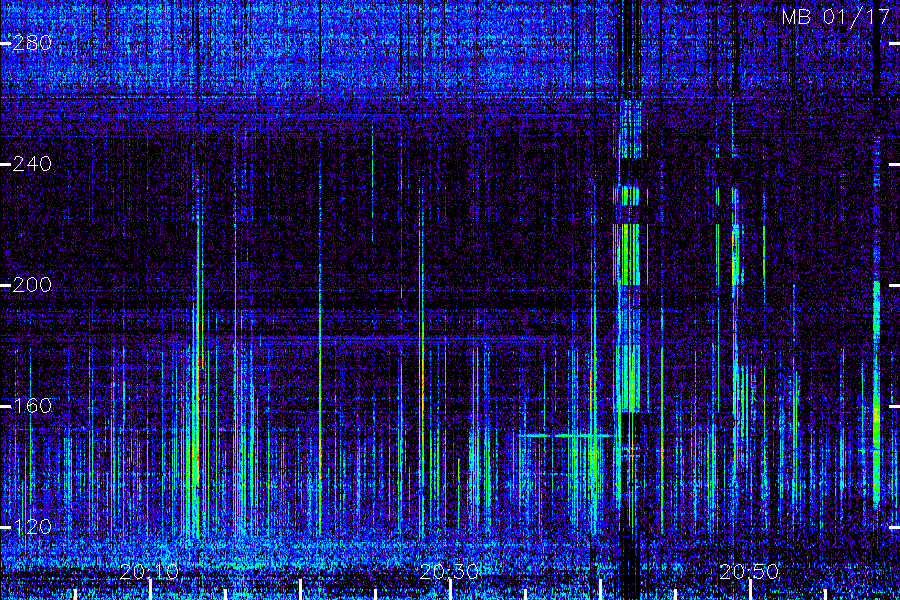Screen dimensions: 900x600
Task: Click the 280 frequency axis label
Action: 32,43
